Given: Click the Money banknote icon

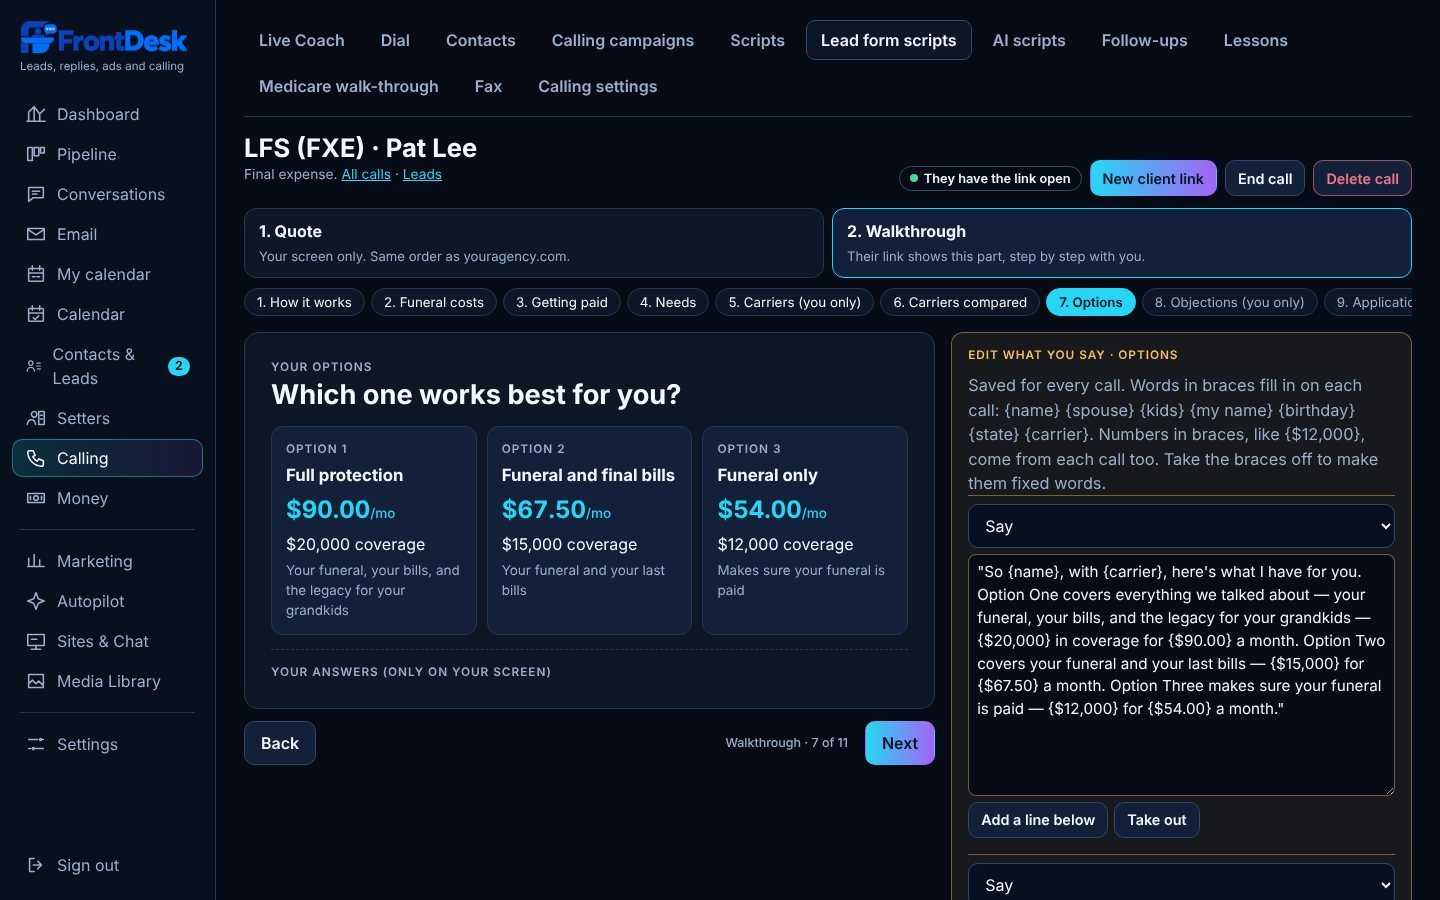Looking at the screenshot, I should pos(36,498).
